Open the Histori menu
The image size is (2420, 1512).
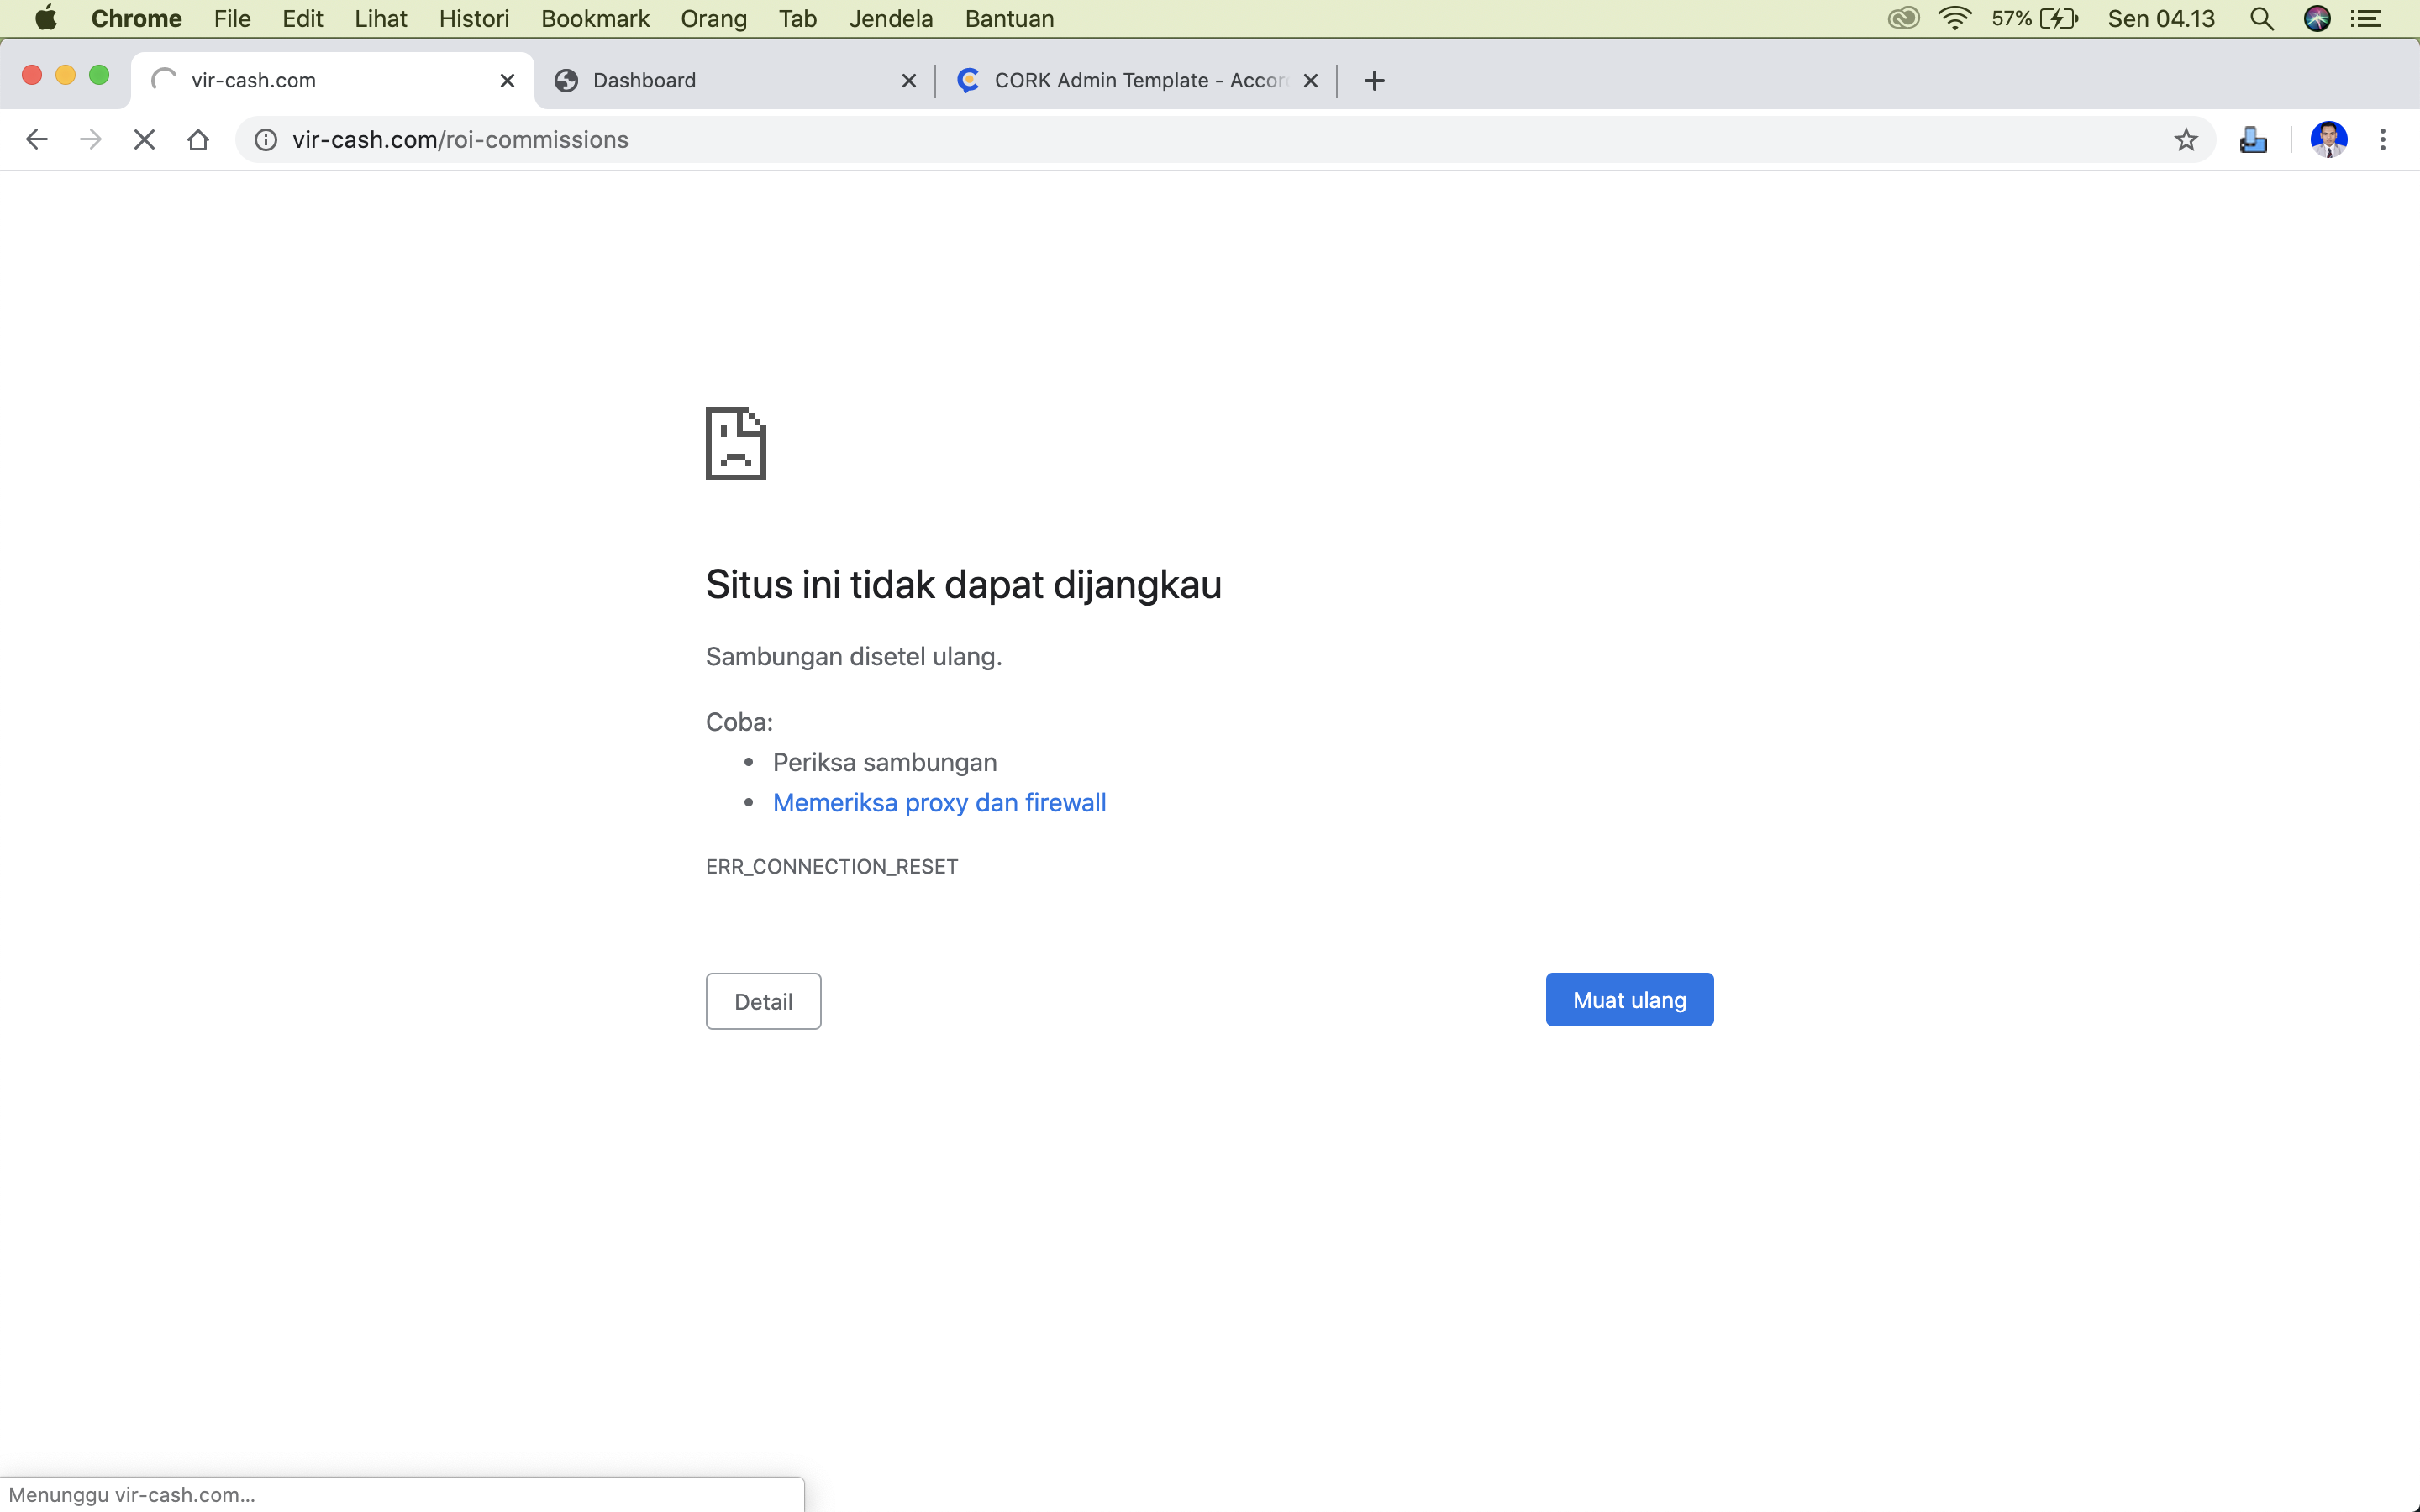[x=474, y=18]
